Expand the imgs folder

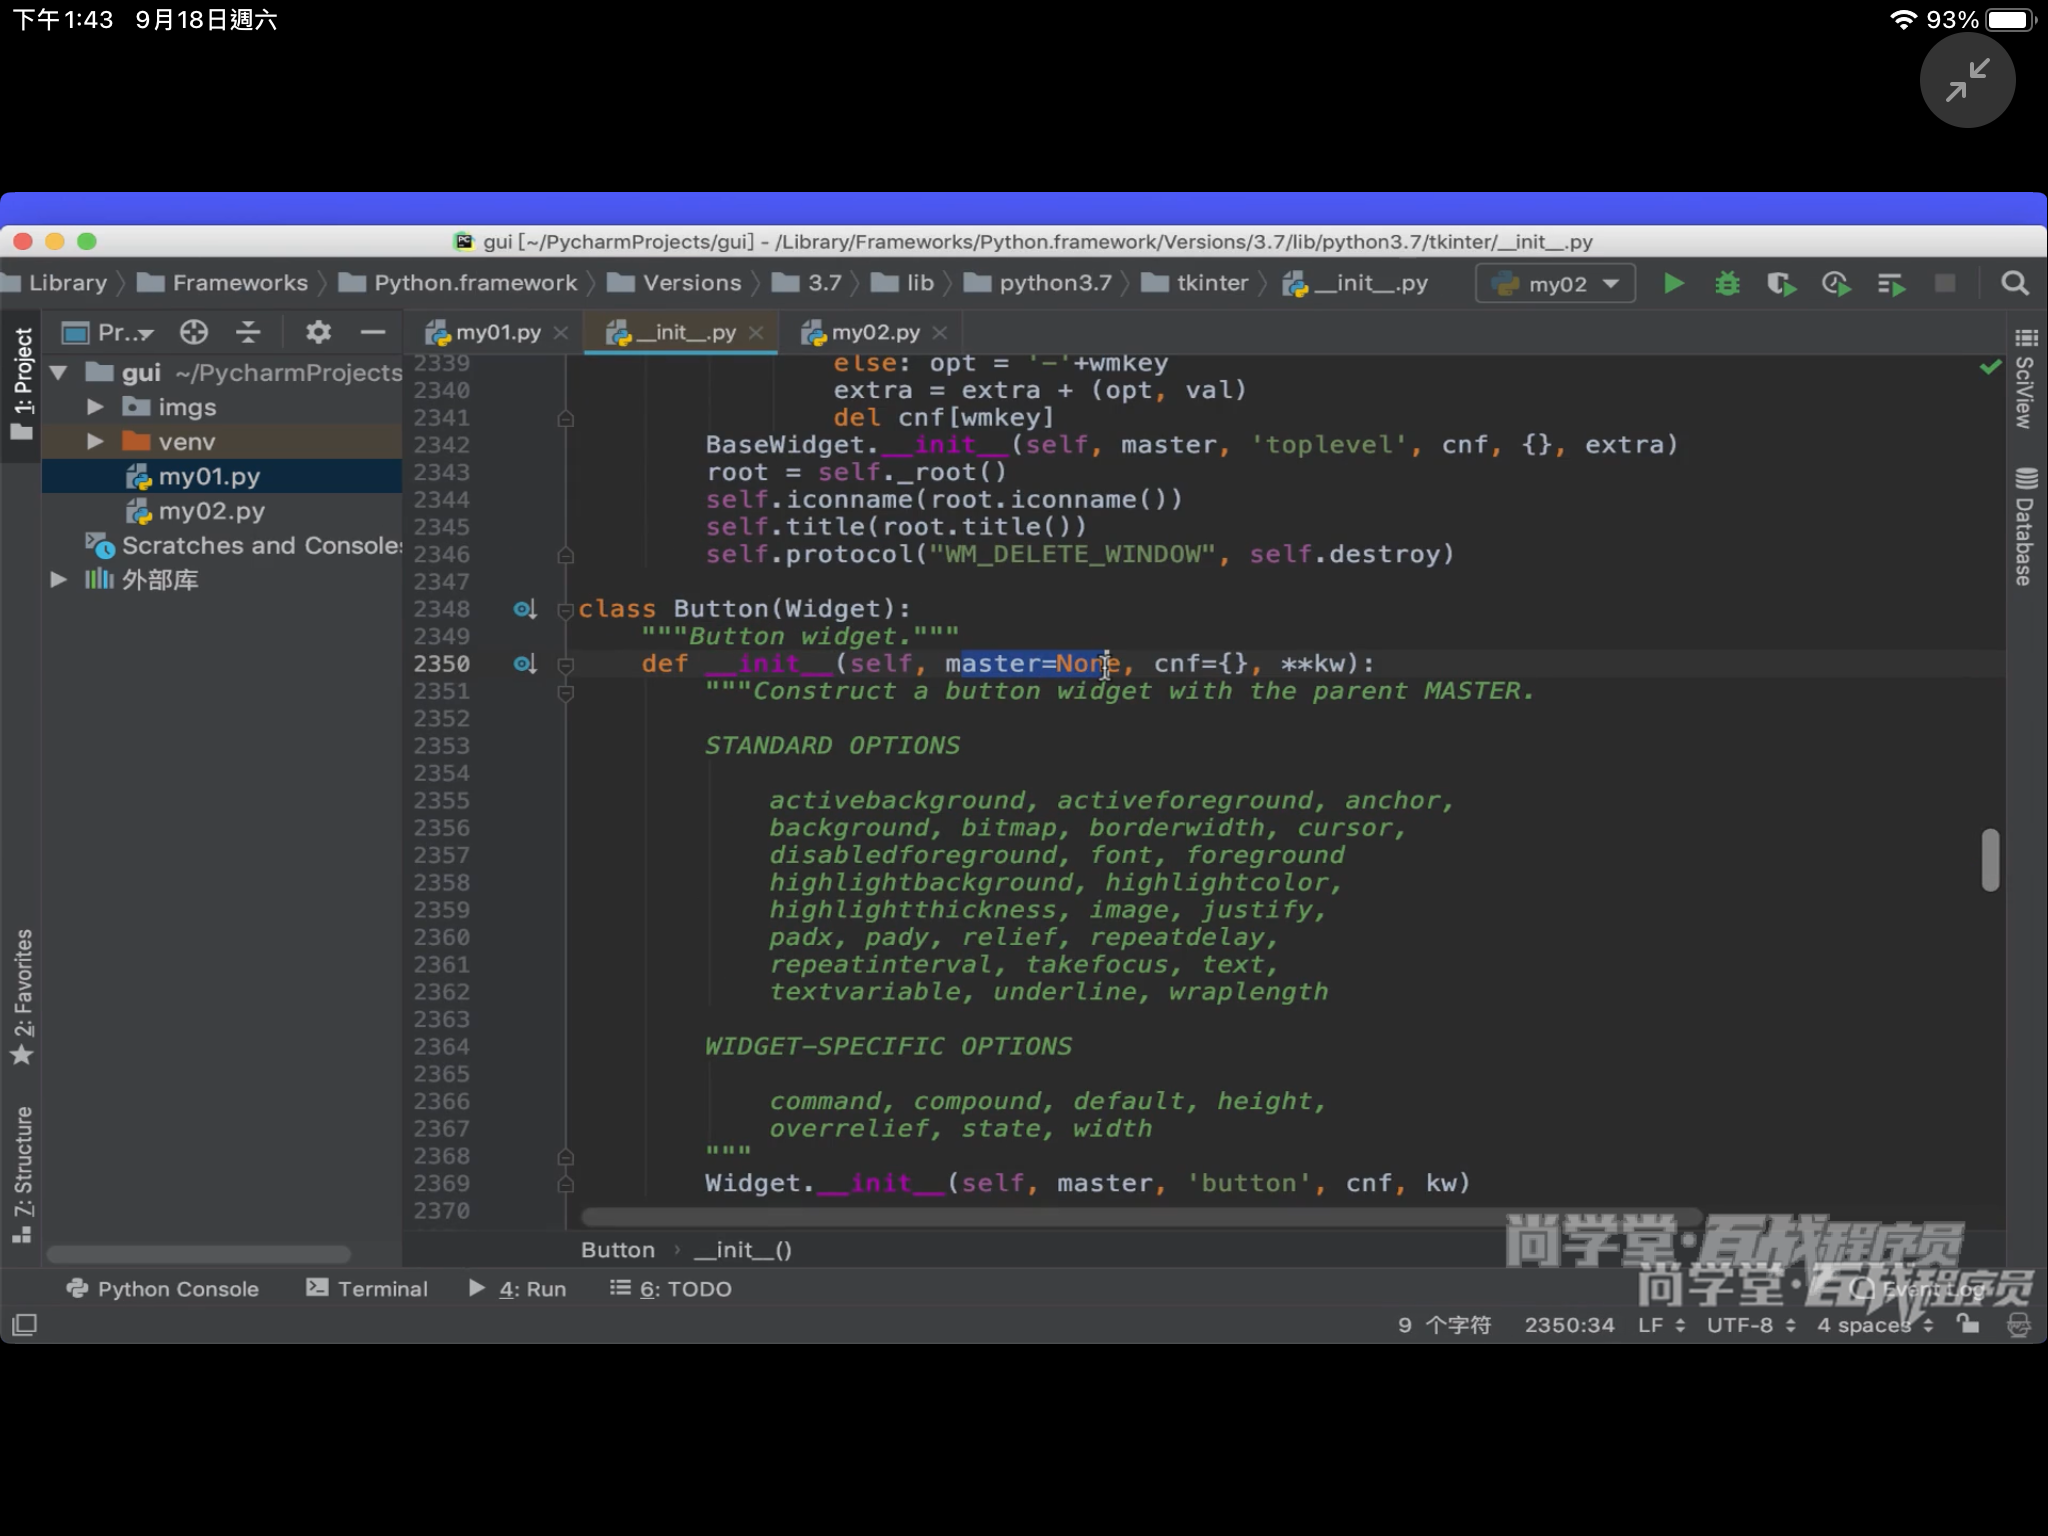pyautogui.click(x=95, y=407)
